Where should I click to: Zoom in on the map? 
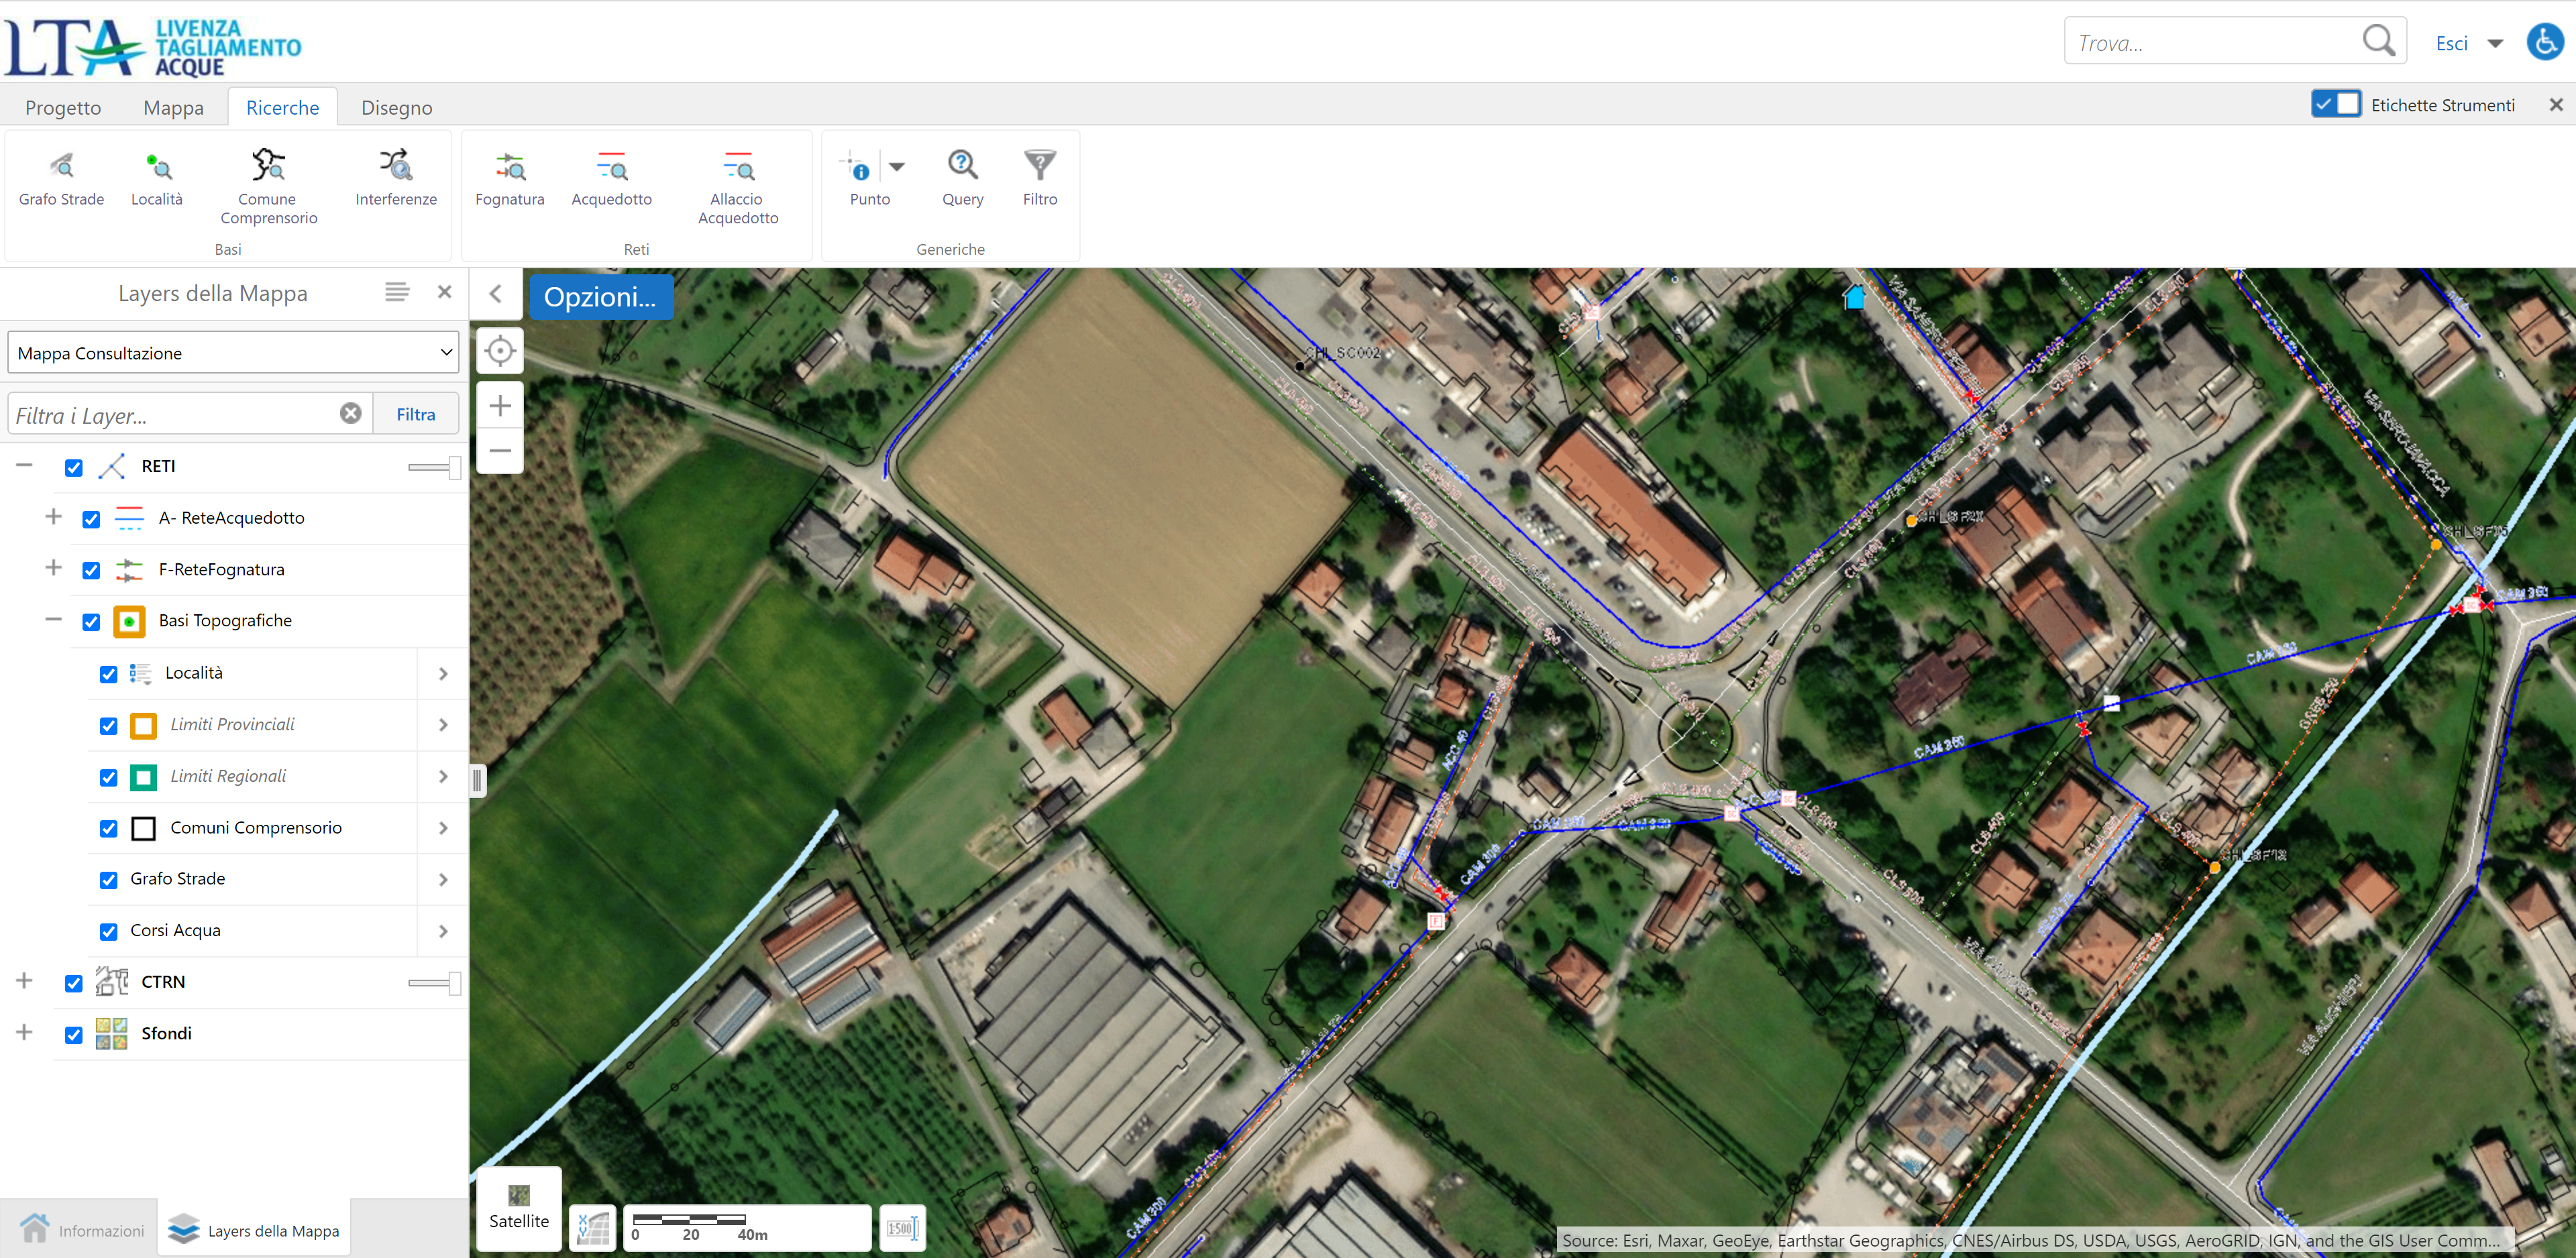[499, 405]
